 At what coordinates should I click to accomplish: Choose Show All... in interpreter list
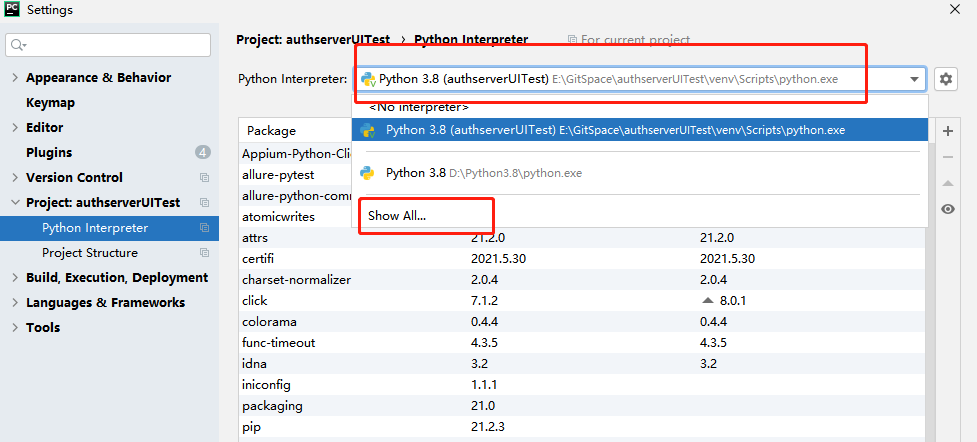point(397,216)
